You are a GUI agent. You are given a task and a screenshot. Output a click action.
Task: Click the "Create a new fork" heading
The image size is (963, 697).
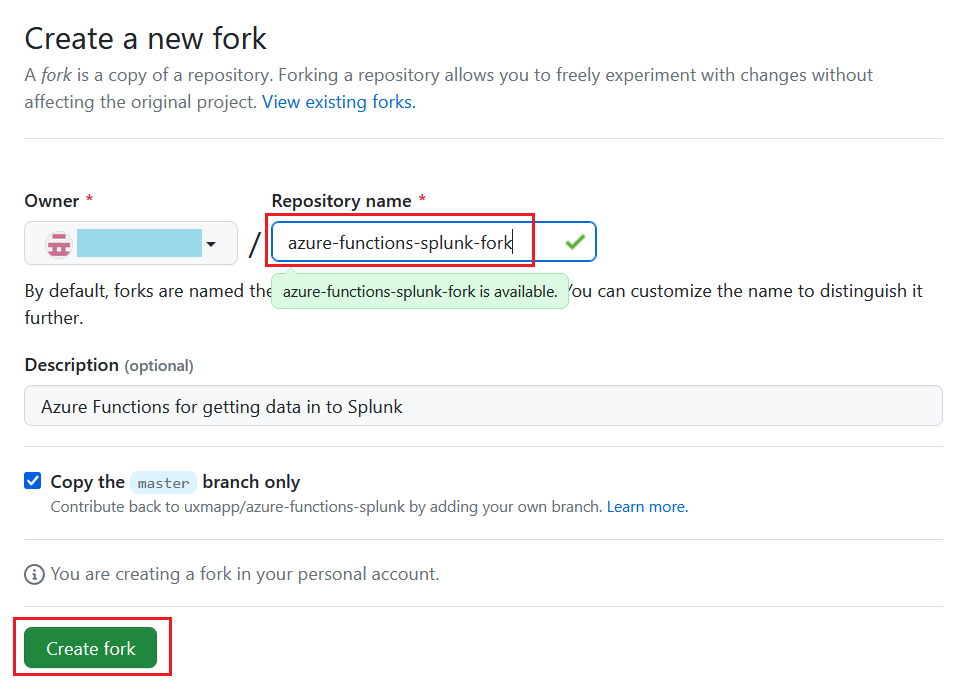[x=146, y=39]
